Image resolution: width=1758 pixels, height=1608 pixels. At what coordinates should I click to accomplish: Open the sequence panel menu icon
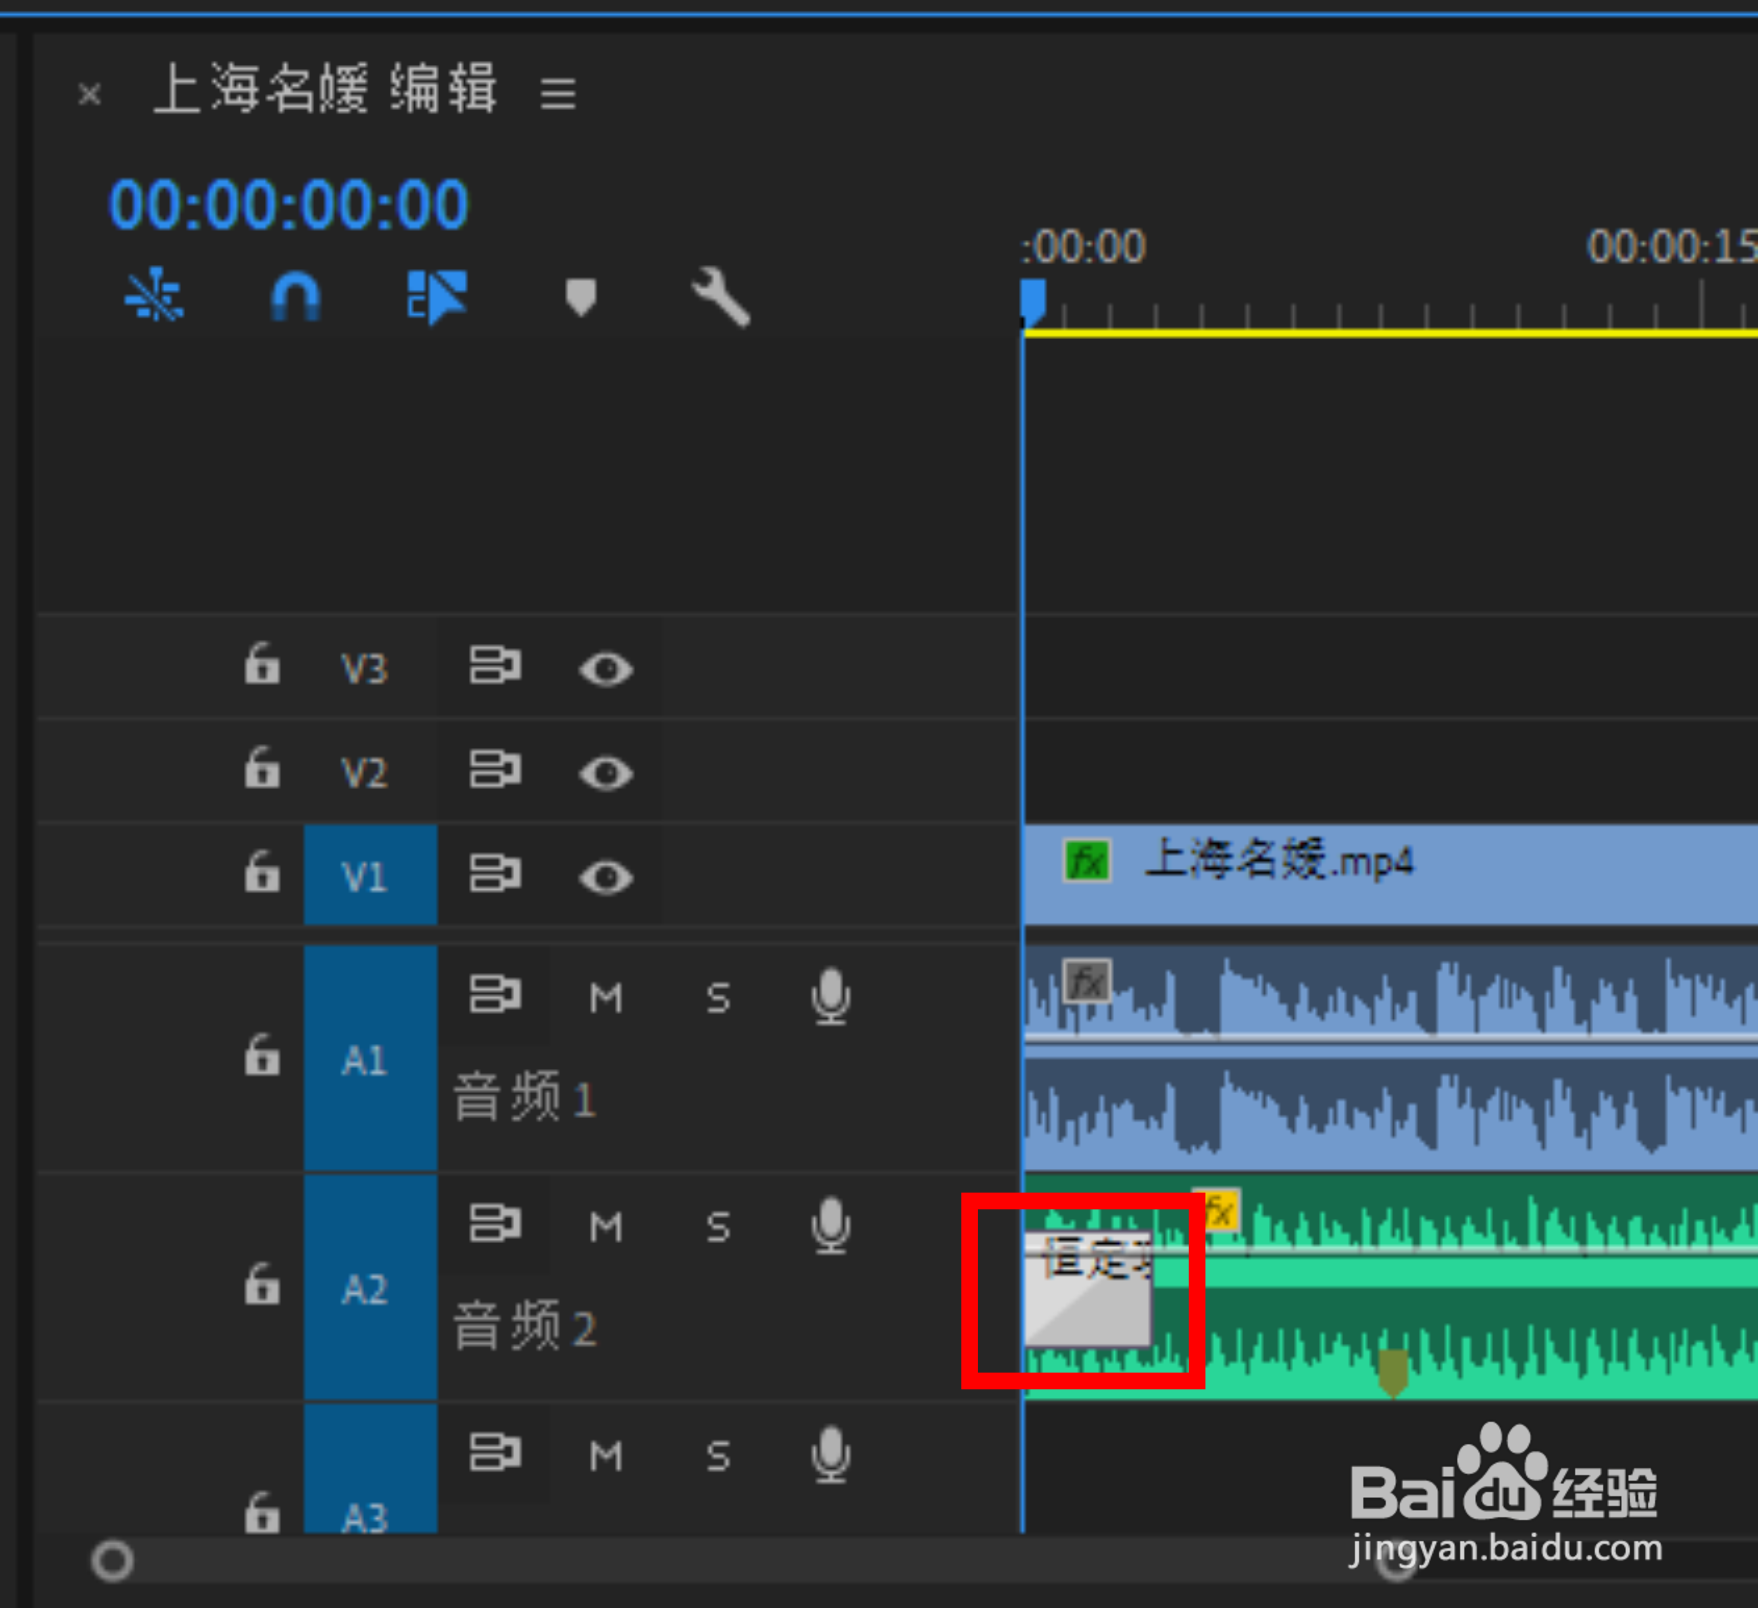[x=558, y=94]
